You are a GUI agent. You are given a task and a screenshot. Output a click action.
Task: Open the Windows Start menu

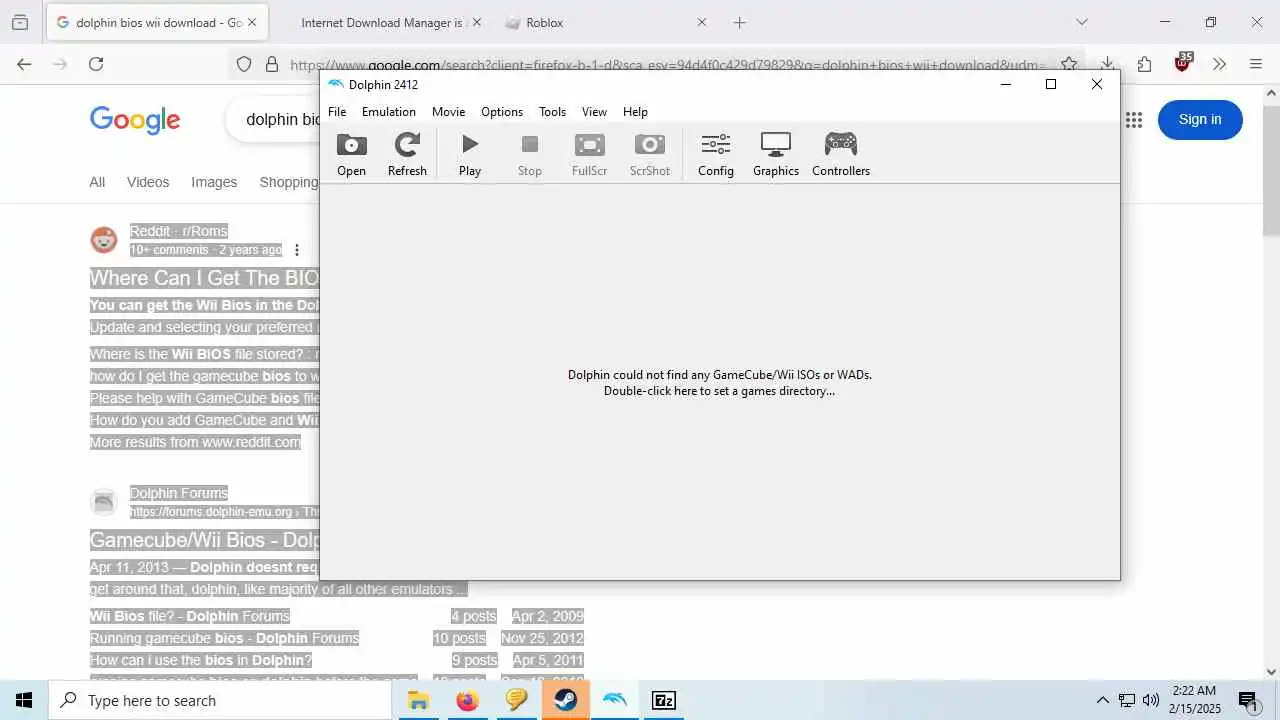(x=24, y=700)
